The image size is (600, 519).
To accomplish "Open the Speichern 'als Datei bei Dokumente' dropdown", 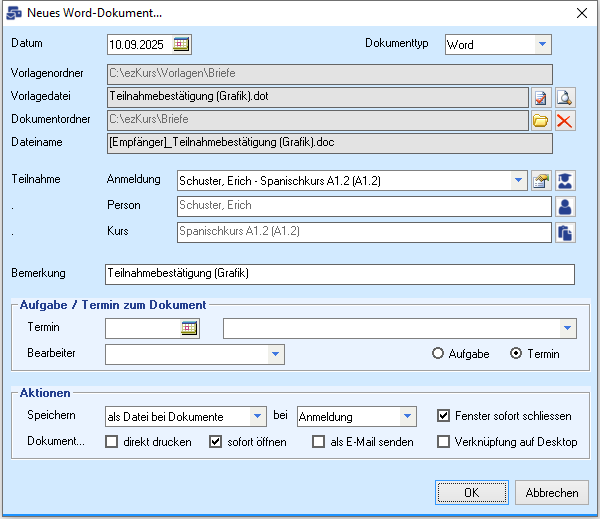I will (x=258, y=416).
